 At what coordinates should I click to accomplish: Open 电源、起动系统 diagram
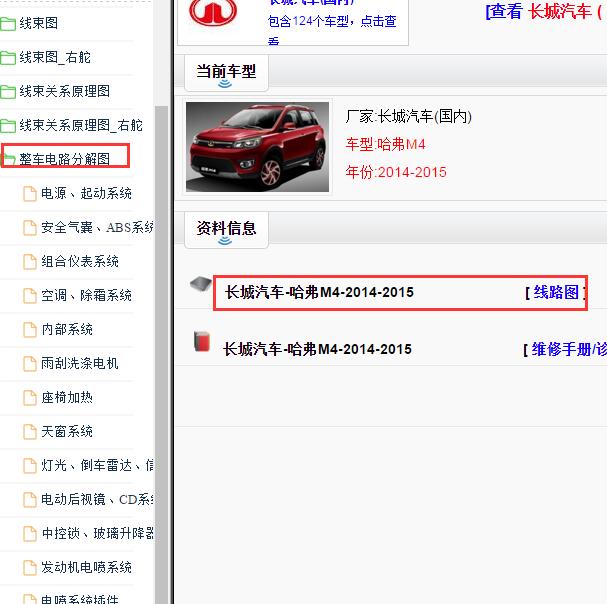[86, 193]
